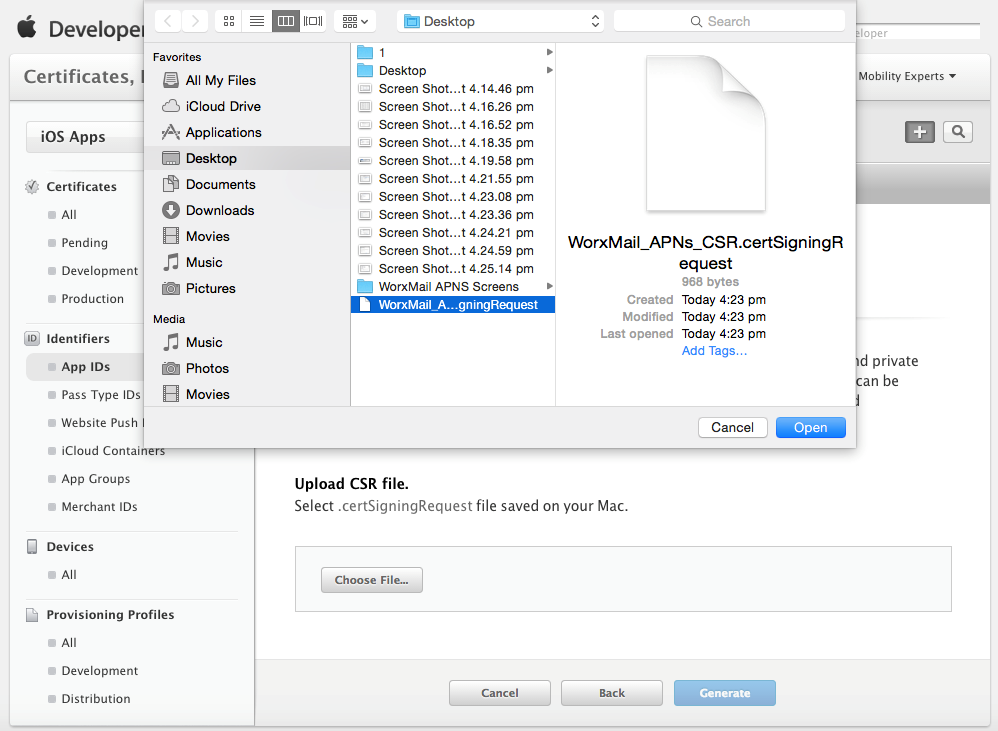Open Downloads folder in sidebar
Image resolution: width=998 pixels, height=731 pixels.
coord(219,210)
